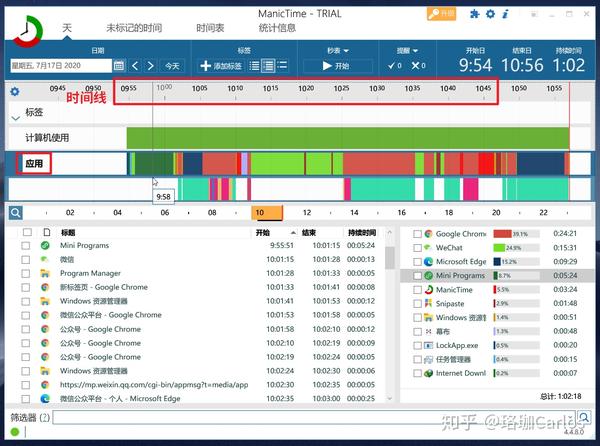The width and height of the screenshot is (600, 446).
Task: Click the Mini Programs row icon in list
Action: (x=45, y=245)
